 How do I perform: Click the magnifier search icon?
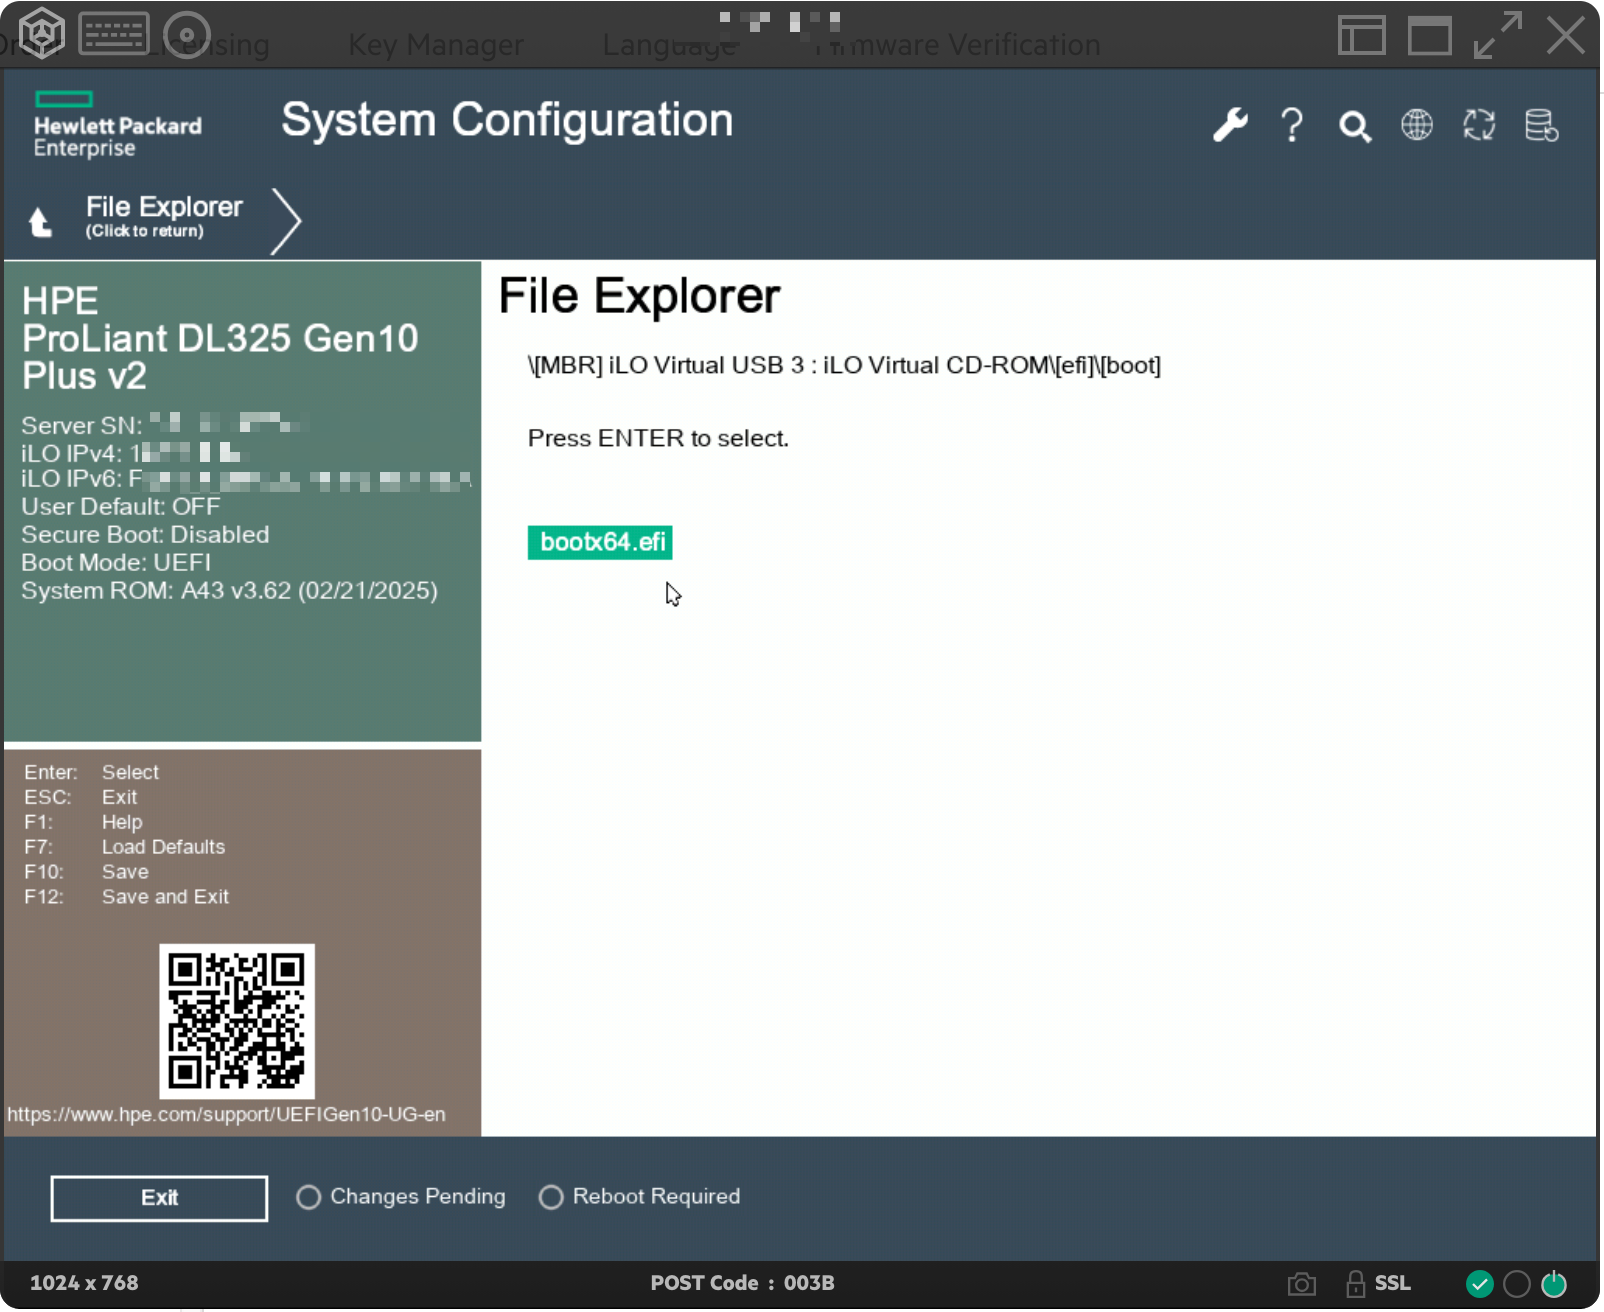click(x=1354, y=127)
